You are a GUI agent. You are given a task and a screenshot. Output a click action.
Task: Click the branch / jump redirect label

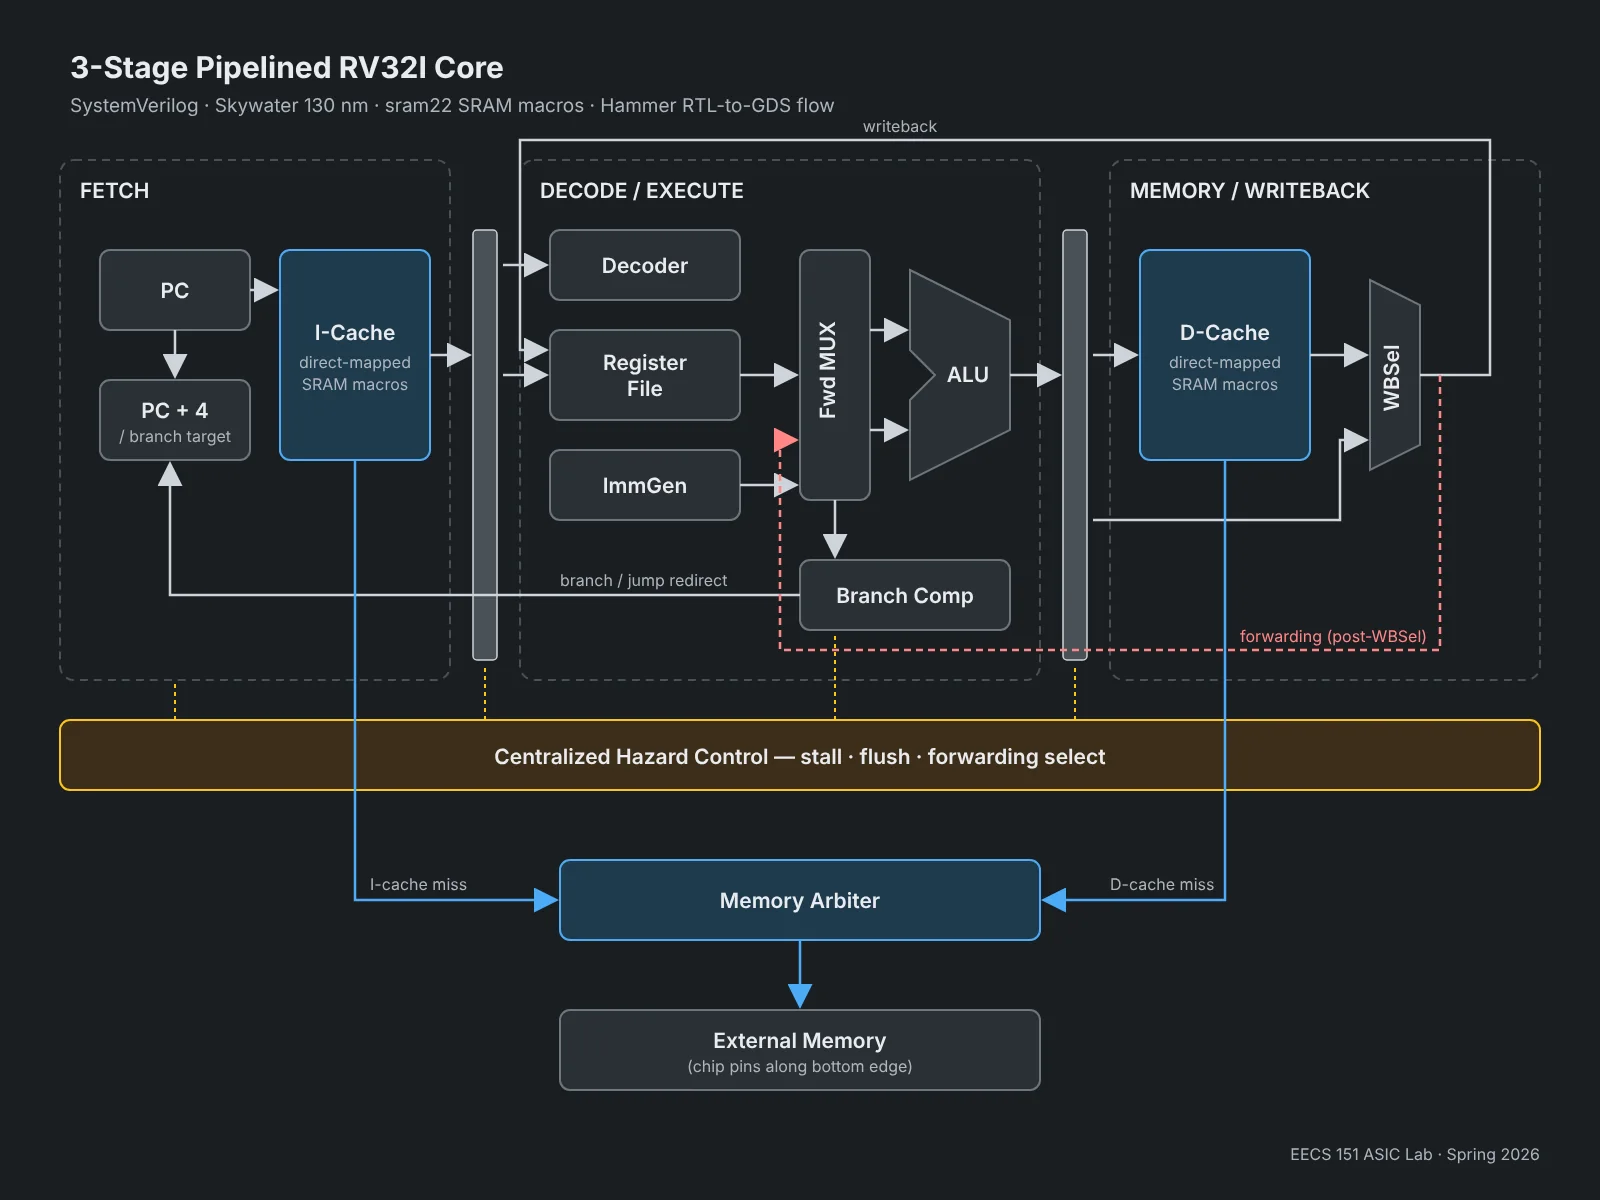644,581
